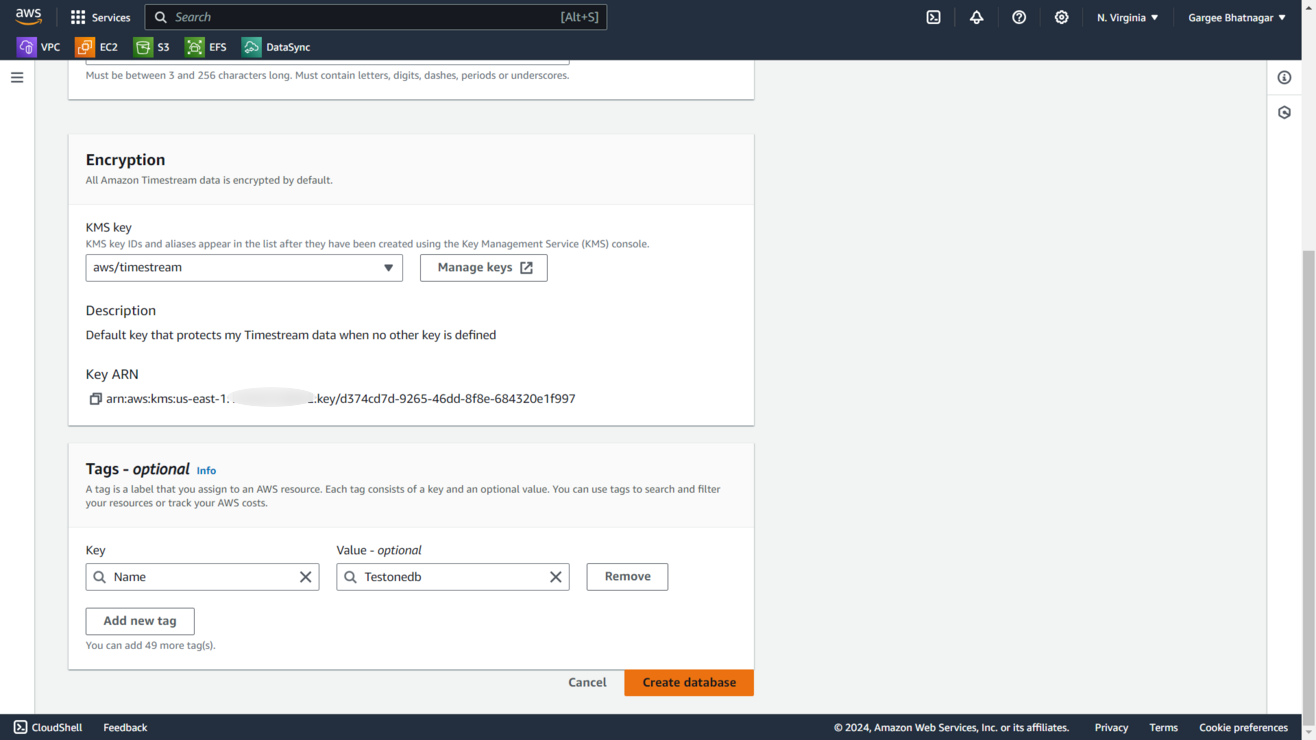The image size is (1316, 740).
Task: Open the EFS shortcut
Action: (206, 47)
